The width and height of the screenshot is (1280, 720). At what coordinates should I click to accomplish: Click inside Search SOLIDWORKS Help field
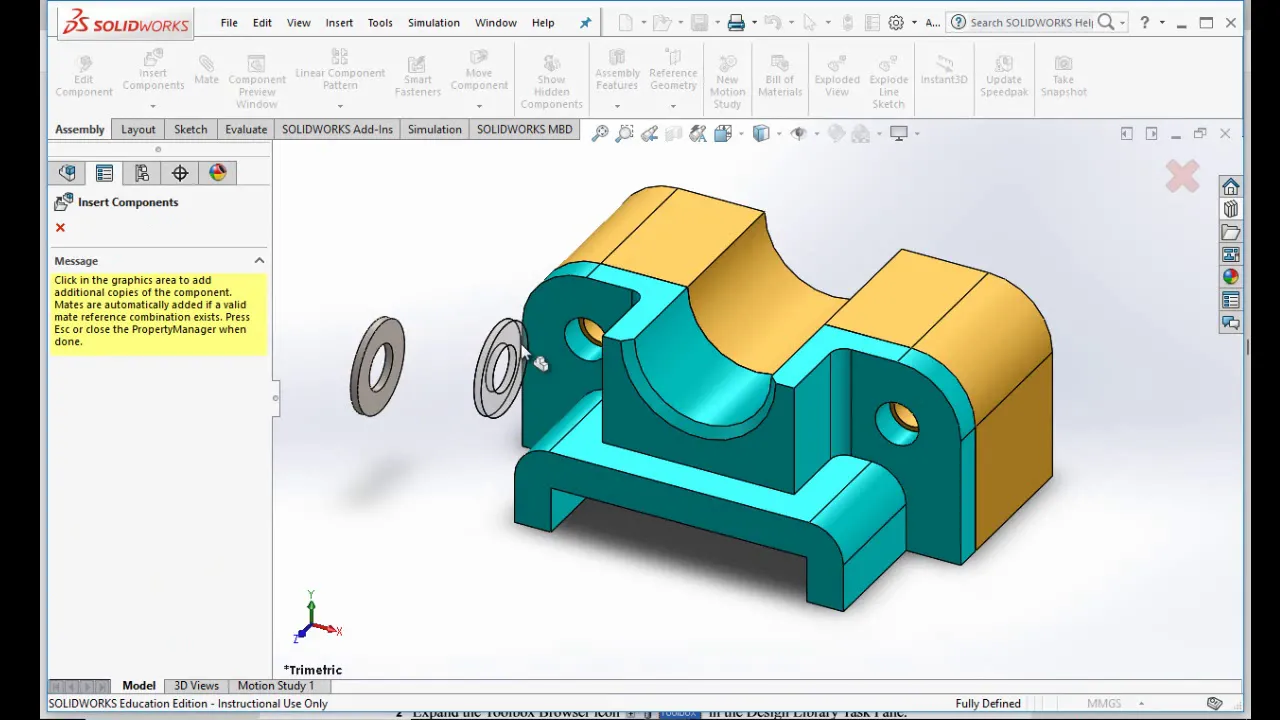pos(1031,22)
